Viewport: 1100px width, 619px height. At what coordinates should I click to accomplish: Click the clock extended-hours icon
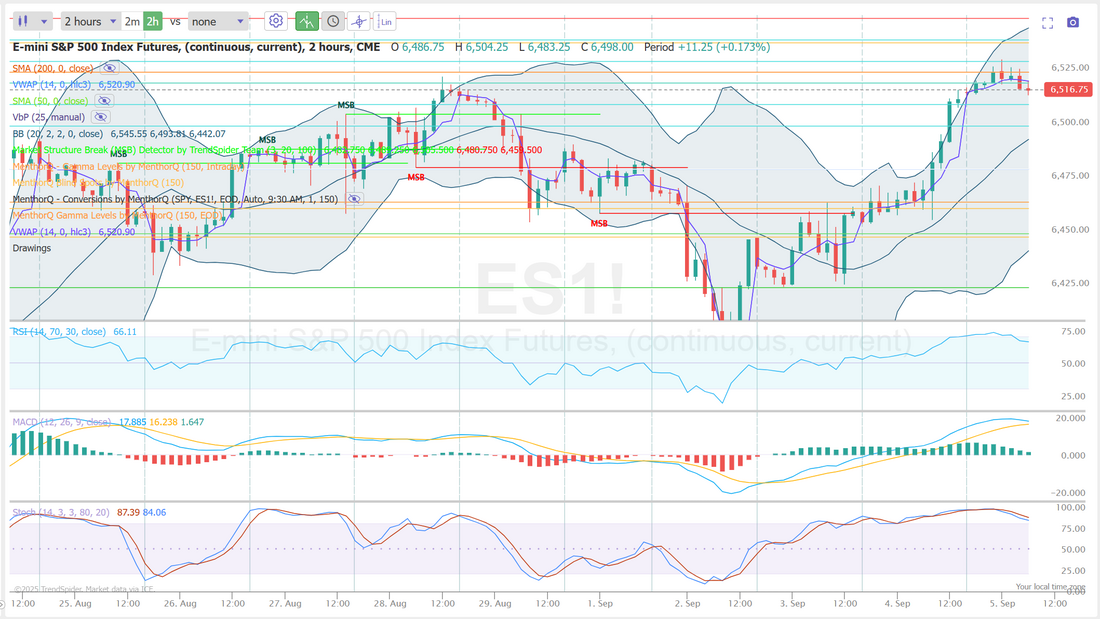pyautogui.click(x=332, y=21)
